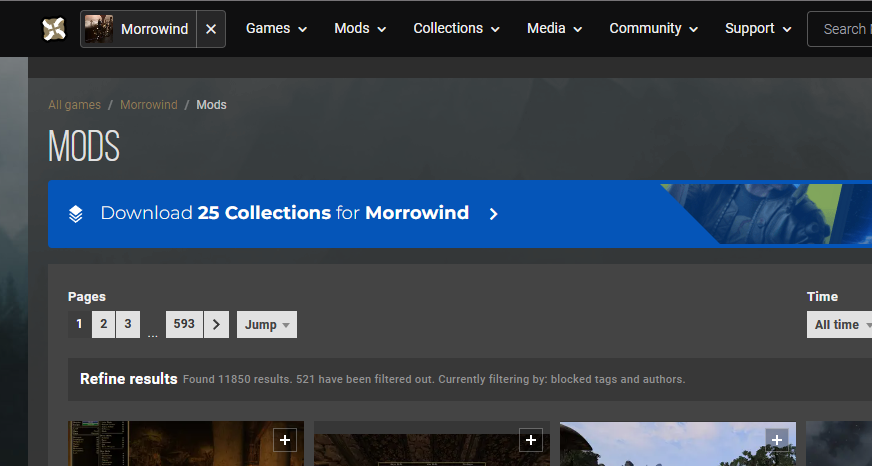Add third mod tile with plus icon

point(776,440)
